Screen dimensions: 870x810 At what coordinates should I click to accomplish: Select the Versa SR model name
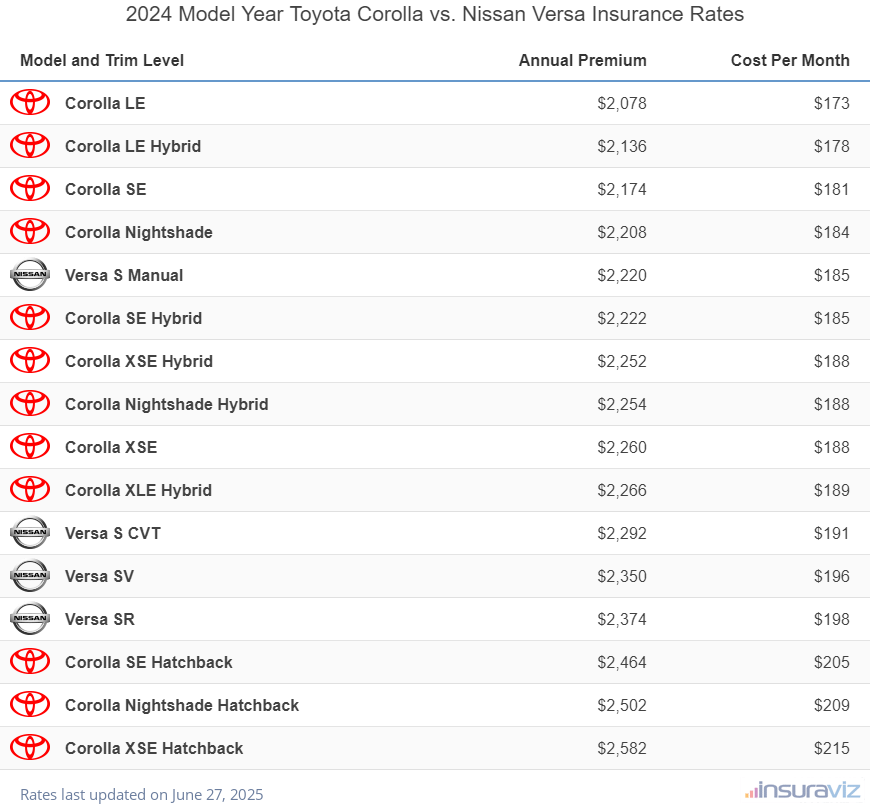point(100,619)
